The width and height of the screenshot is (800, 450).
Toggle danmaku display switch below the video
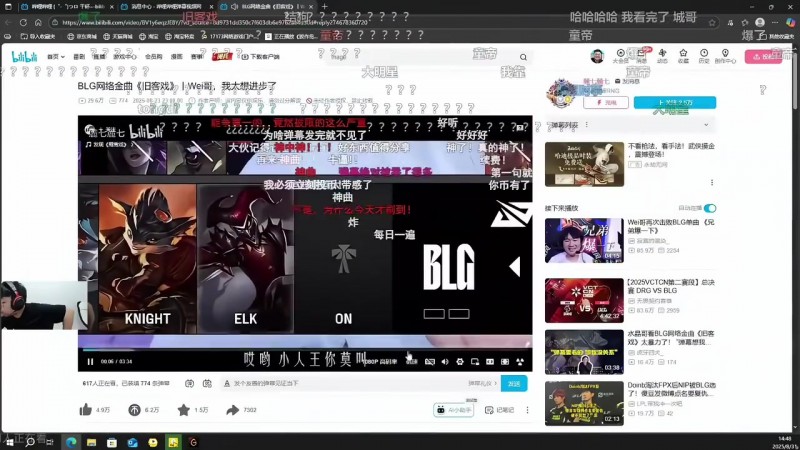pyautogui.click(x=189, y=383)
